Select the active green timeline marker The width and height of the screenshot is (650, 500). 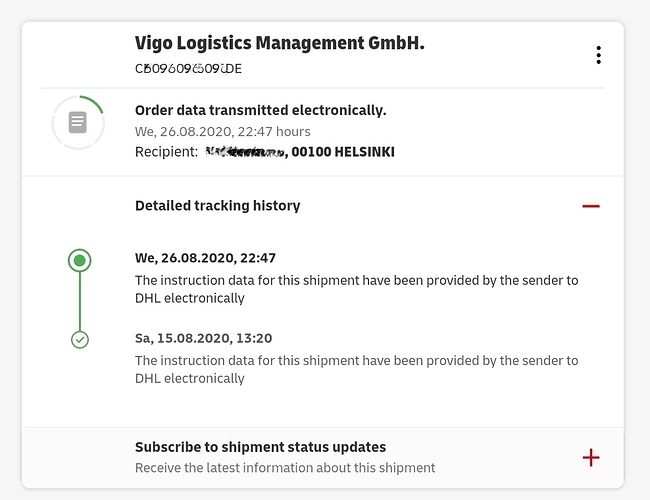point(80,260)
